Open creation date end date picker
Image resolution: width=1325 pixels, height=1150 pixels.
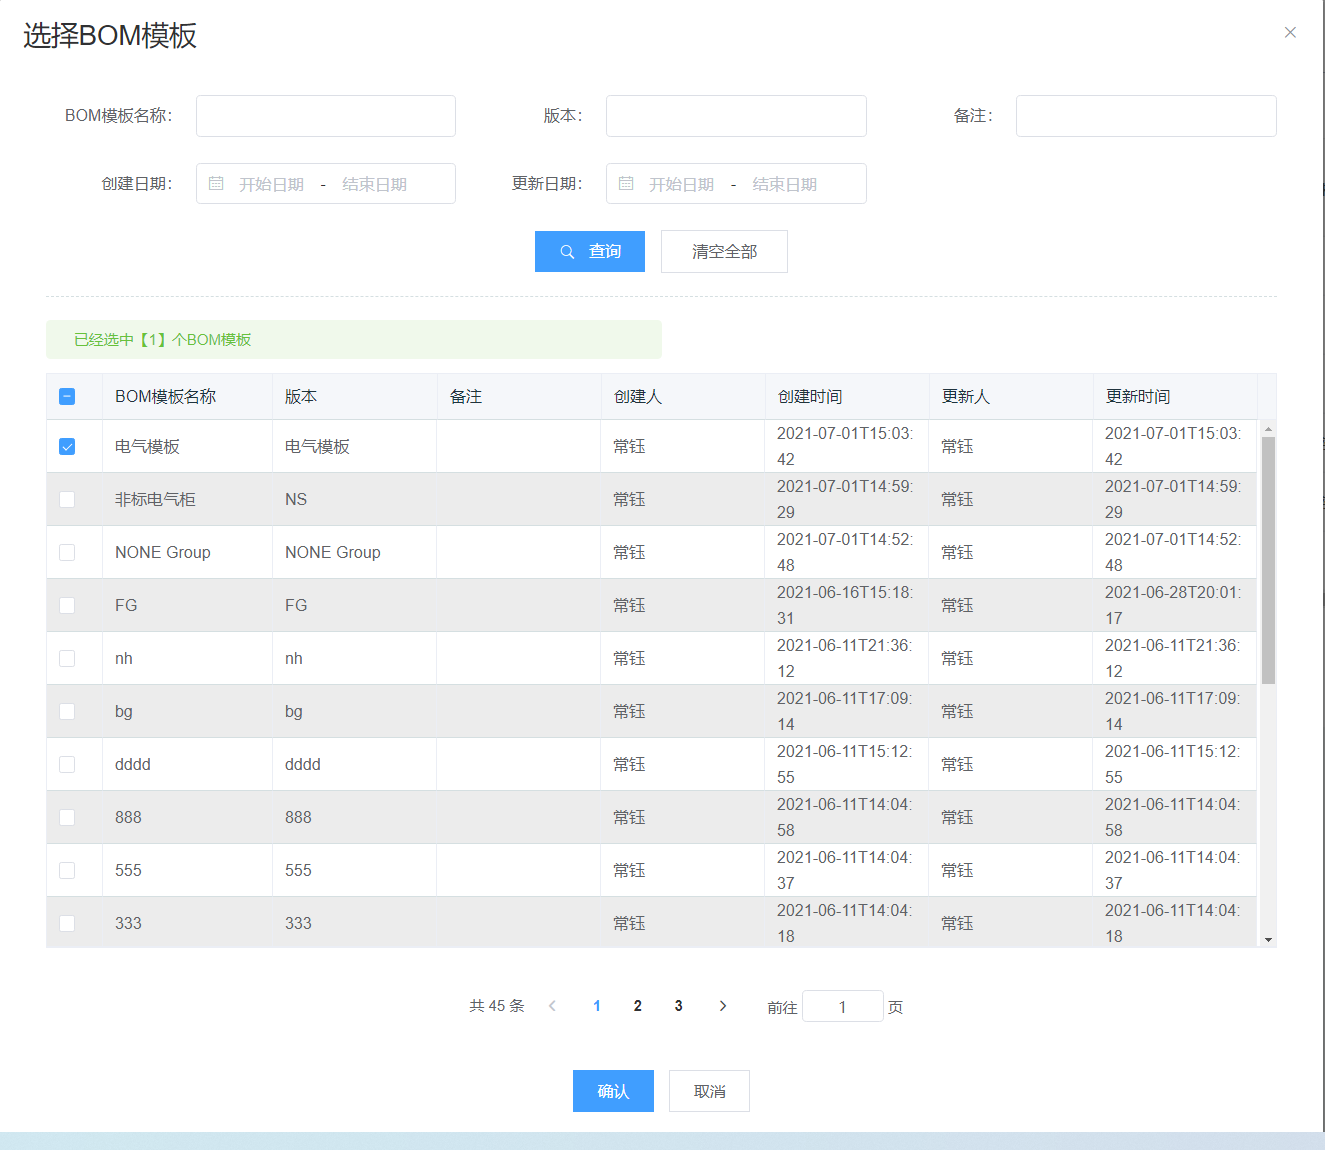click(374, 184)
